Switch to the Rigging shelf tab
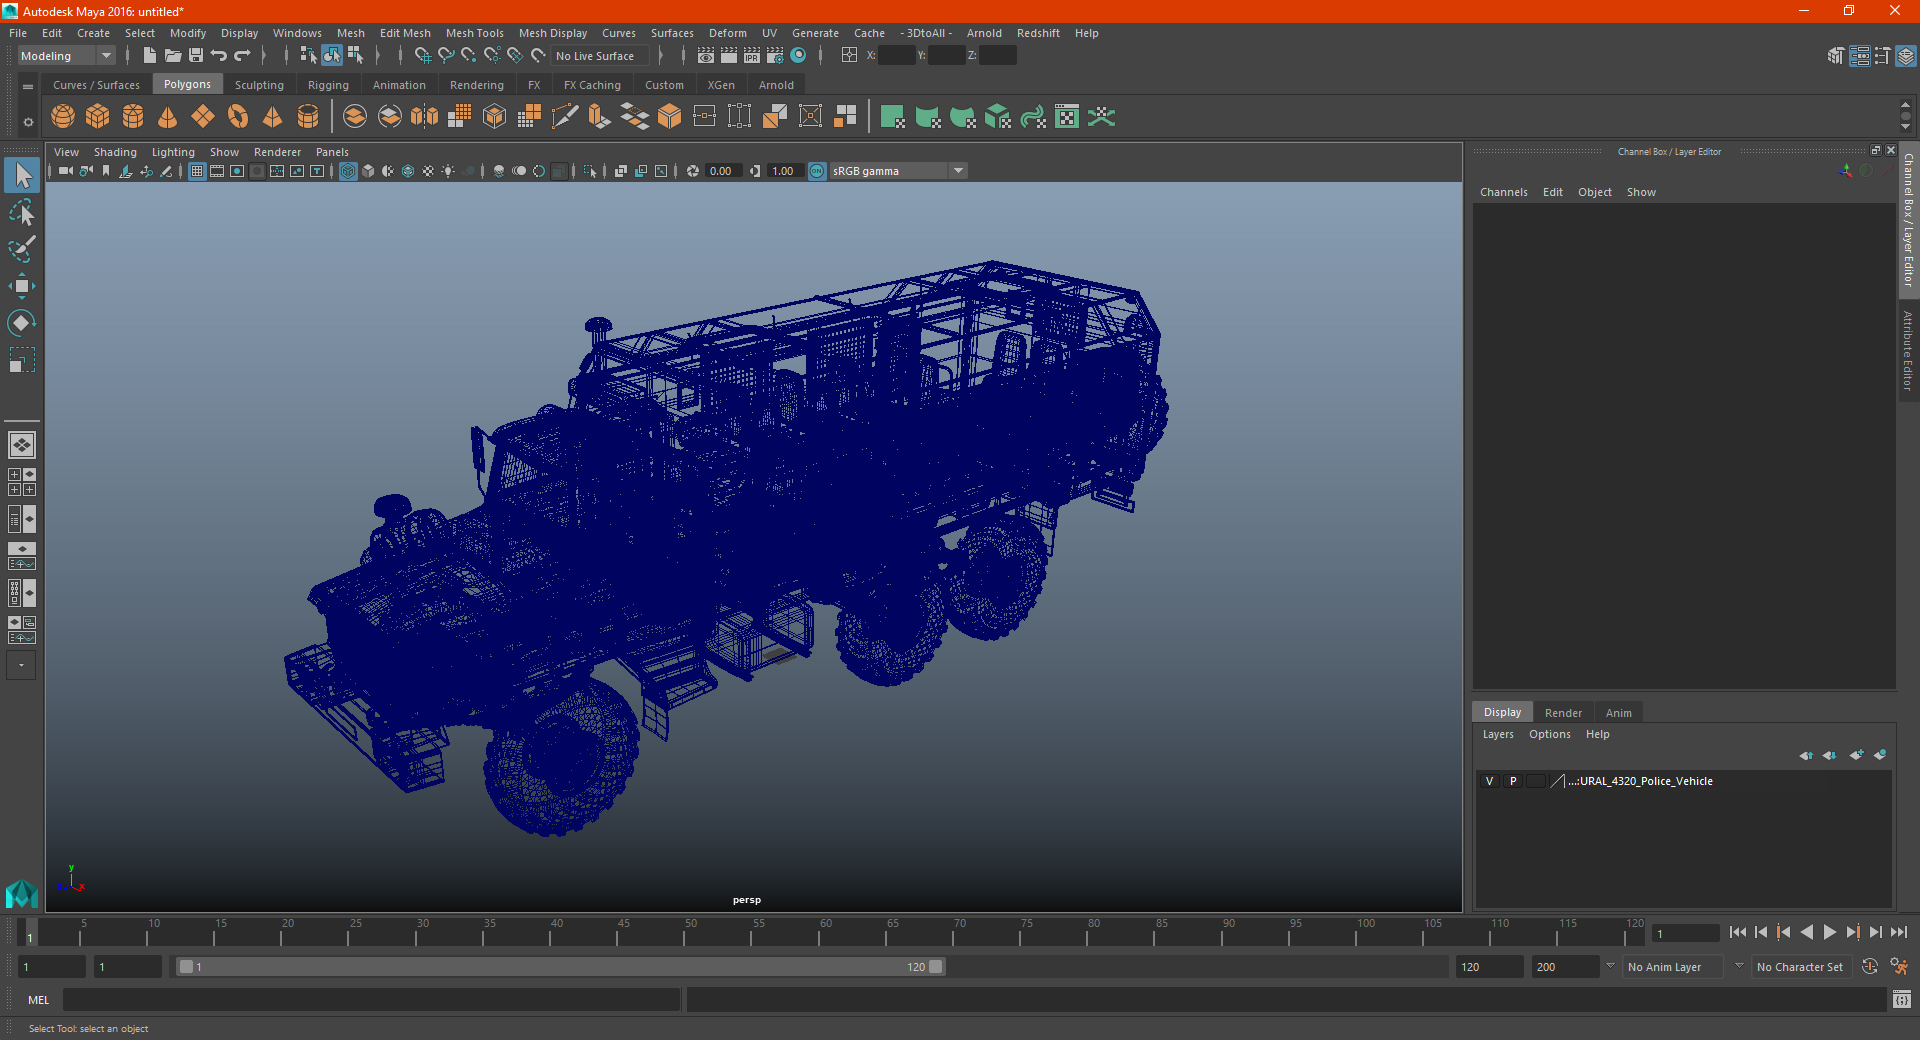This screenshot has width=1920, height=1040. coord(328,85)
